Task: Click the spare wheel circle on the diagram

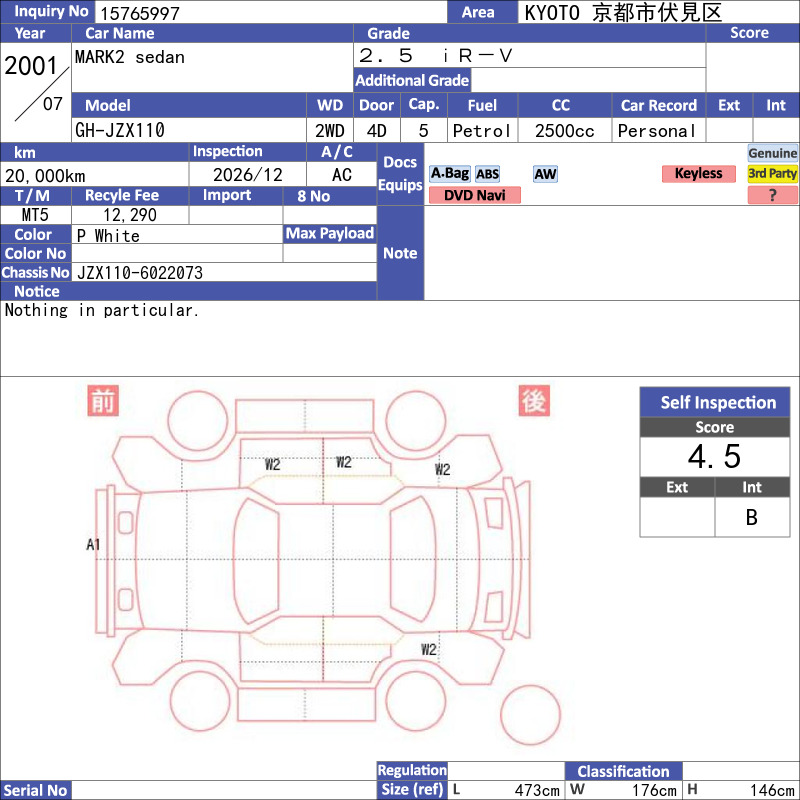Action: (530, 715)
